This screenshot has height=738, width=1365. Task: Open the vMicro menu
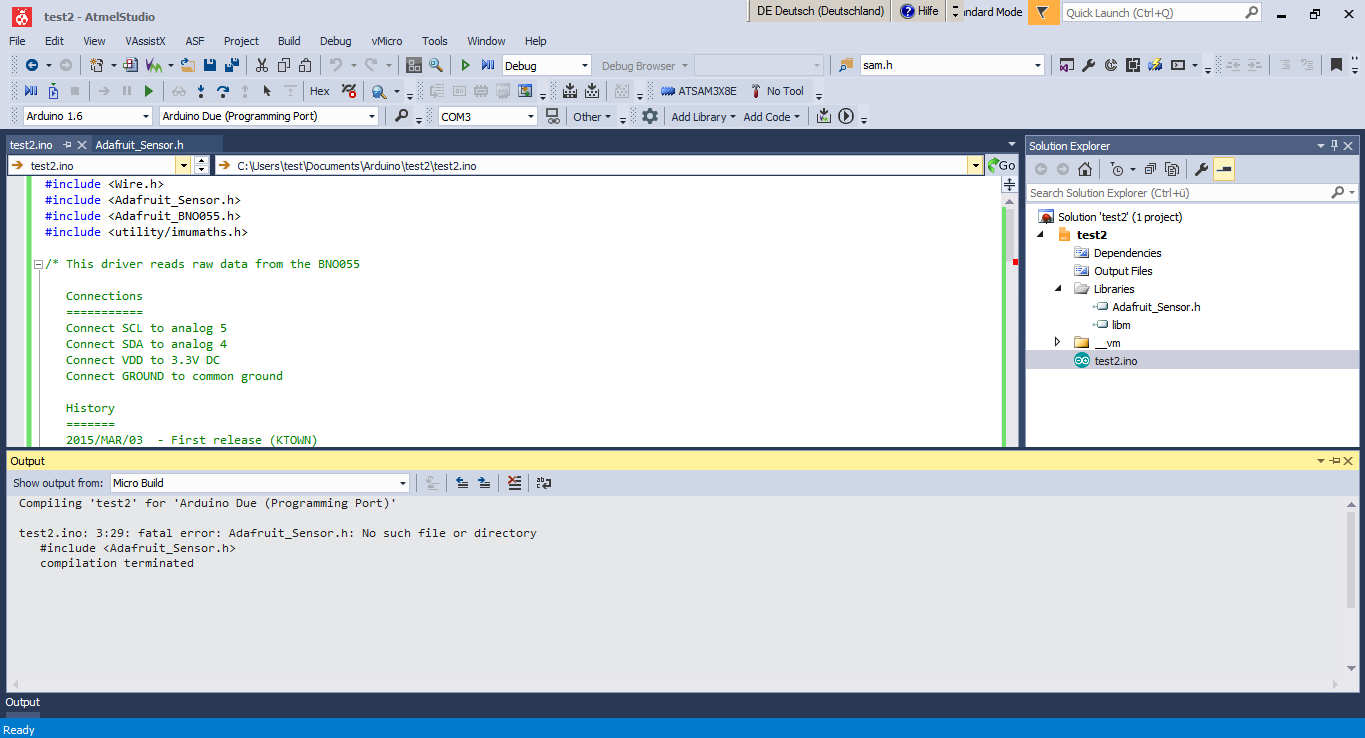pyautogui.click(x=387, y=41)
